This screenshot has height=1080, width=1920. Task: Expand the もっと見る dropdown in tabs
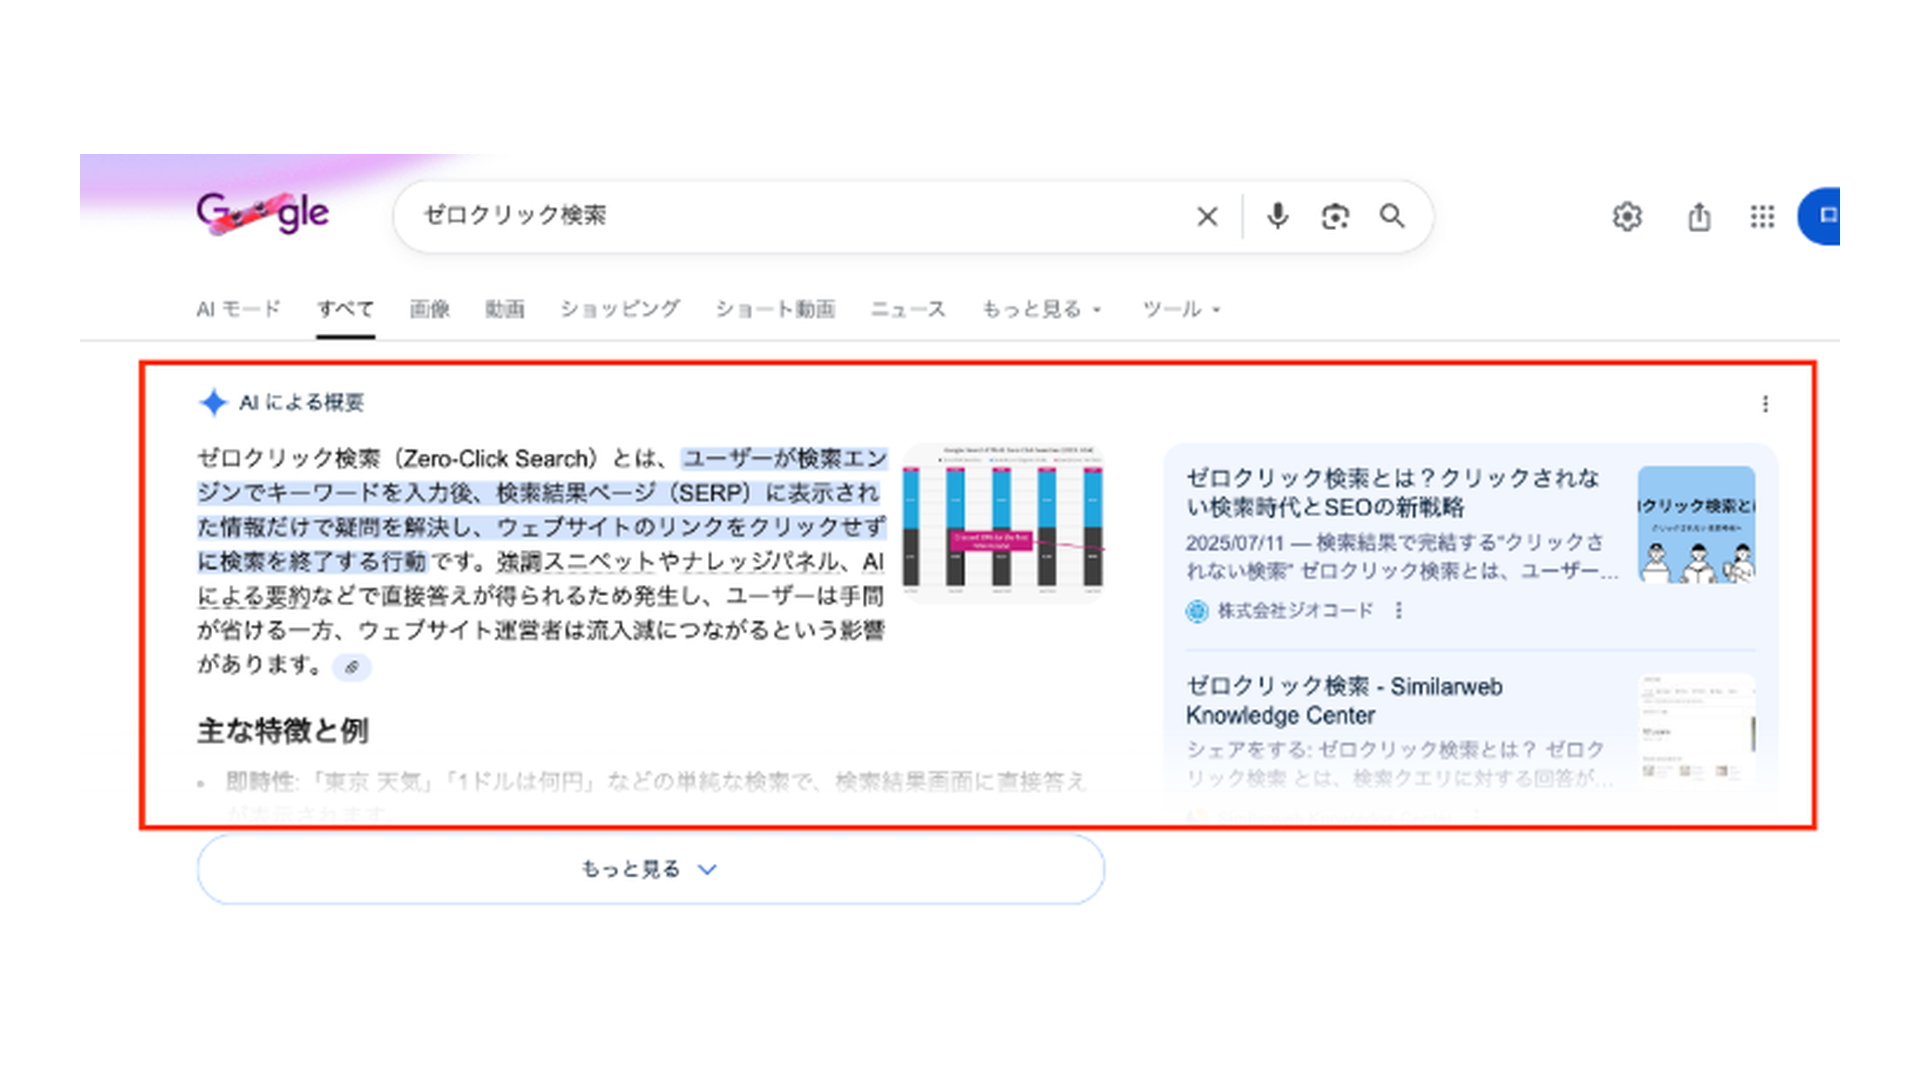tap(1041, 309)
